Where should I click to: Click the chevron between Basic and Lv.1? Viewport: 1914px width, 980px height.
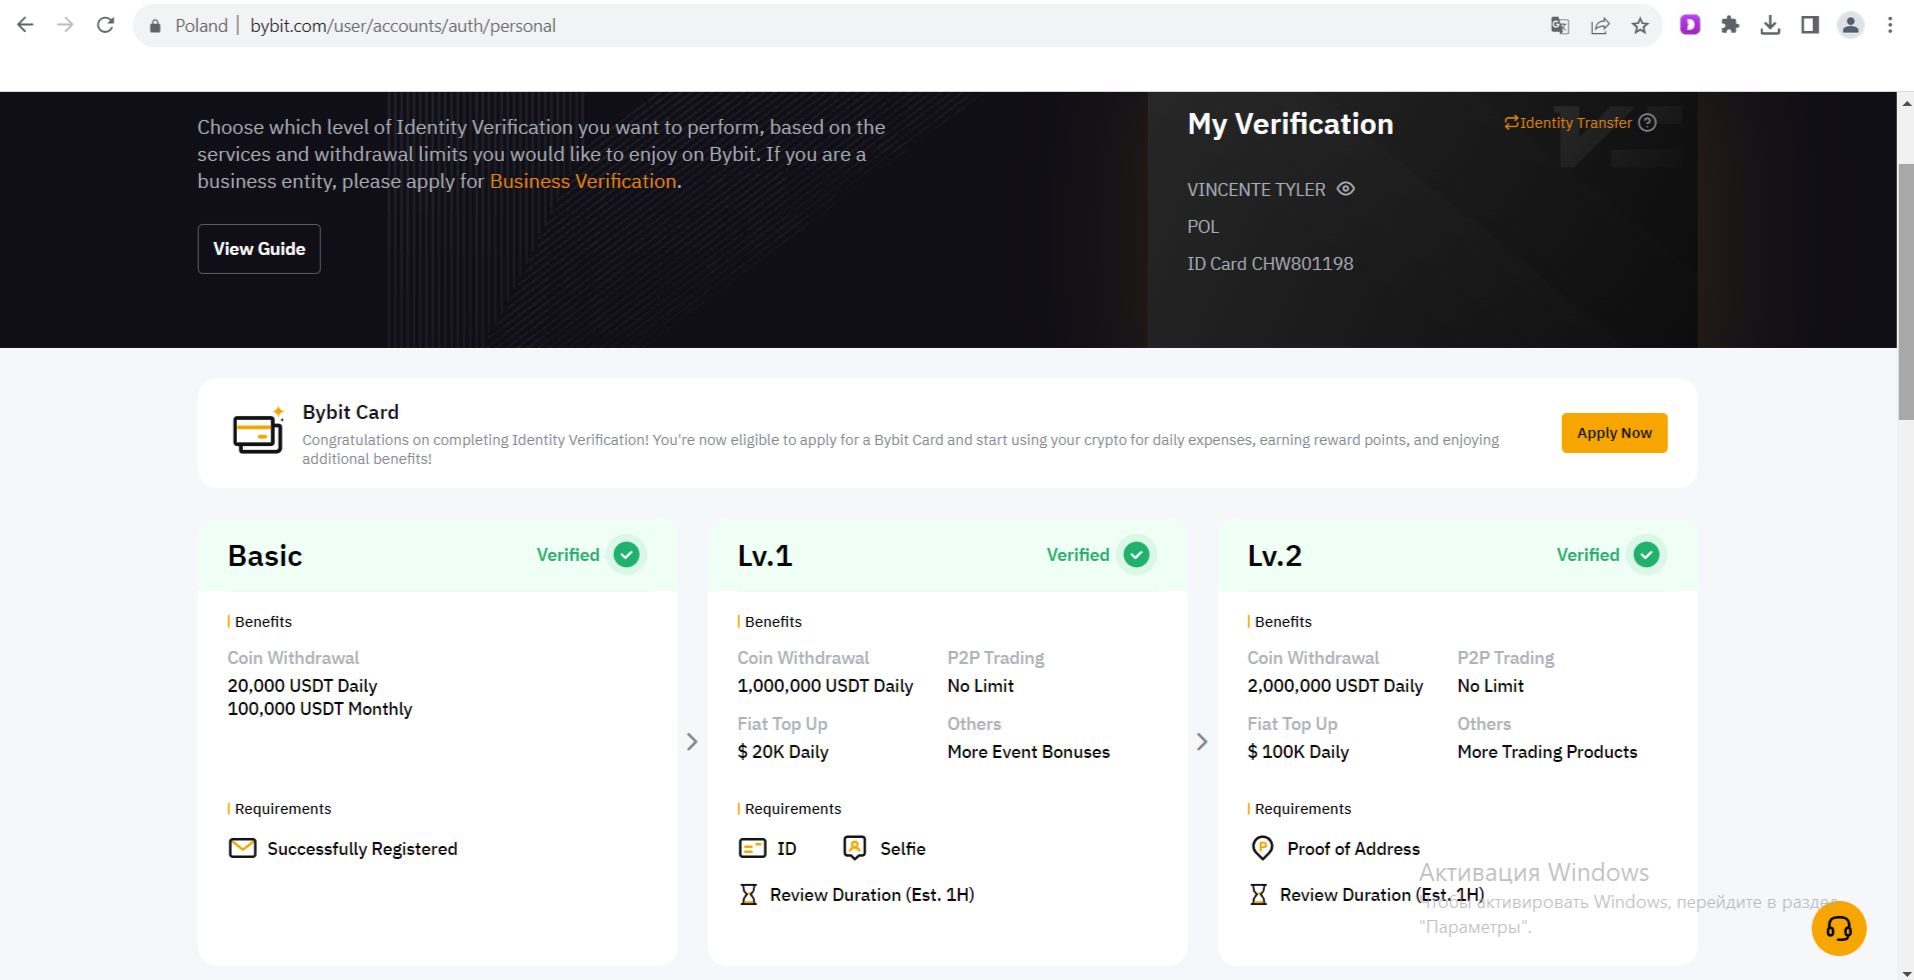(692, 742)
